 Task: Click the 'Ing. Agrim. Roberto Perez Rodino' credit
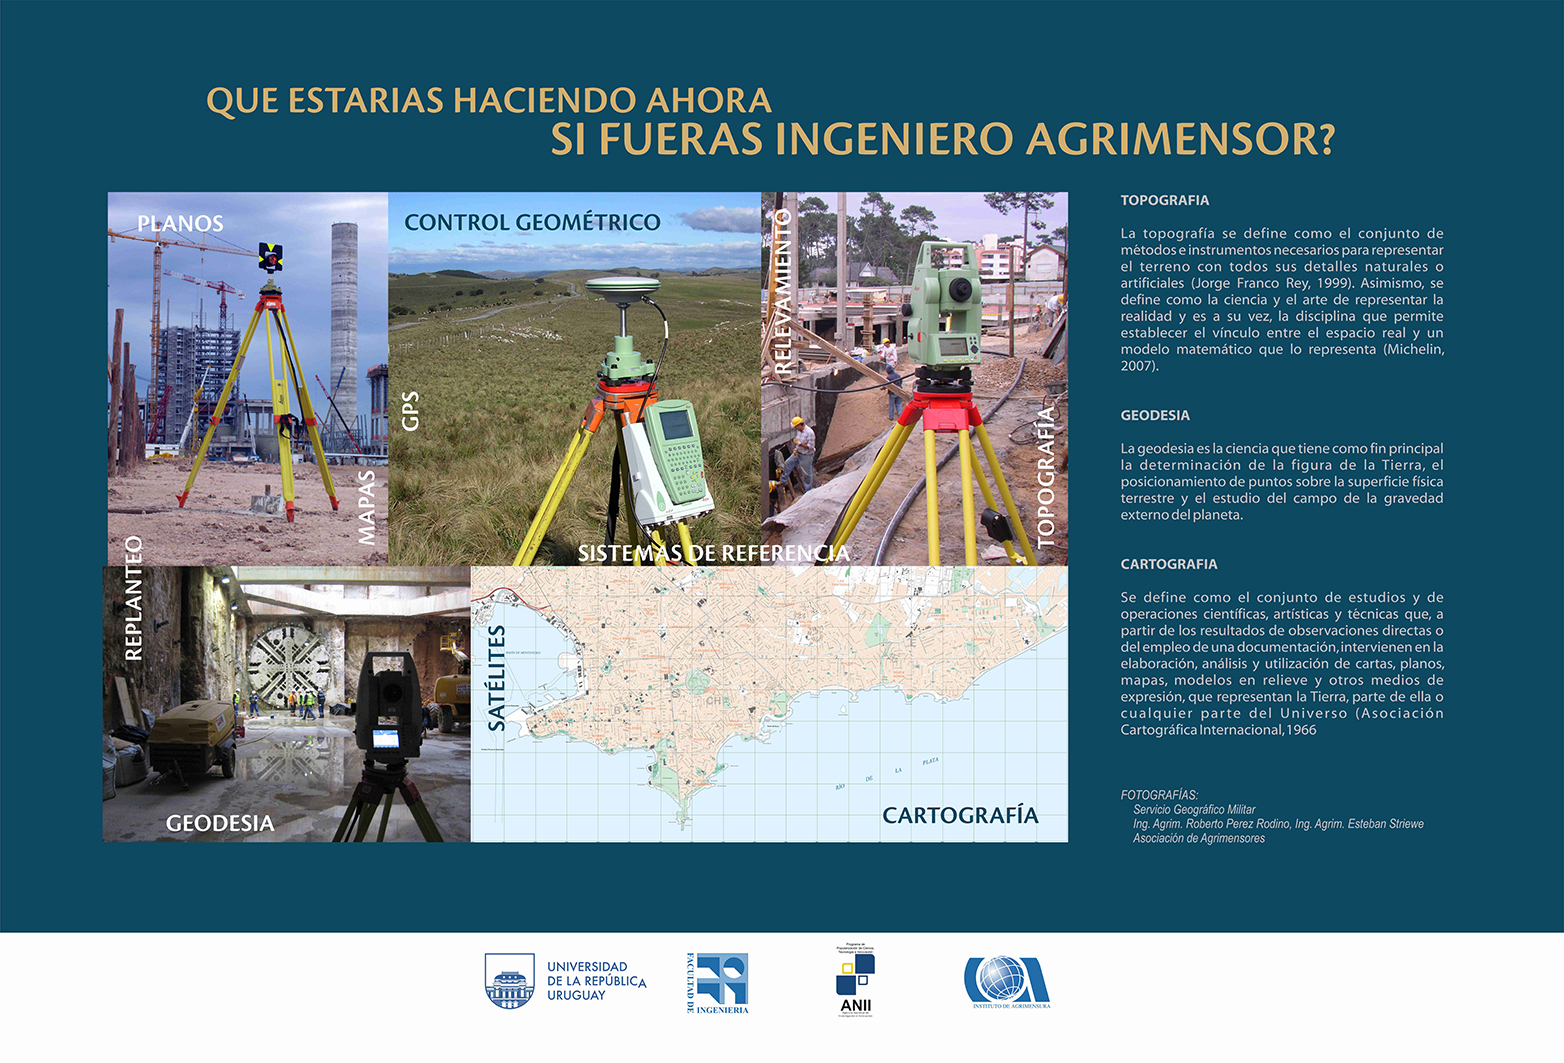click(1212, 824)
